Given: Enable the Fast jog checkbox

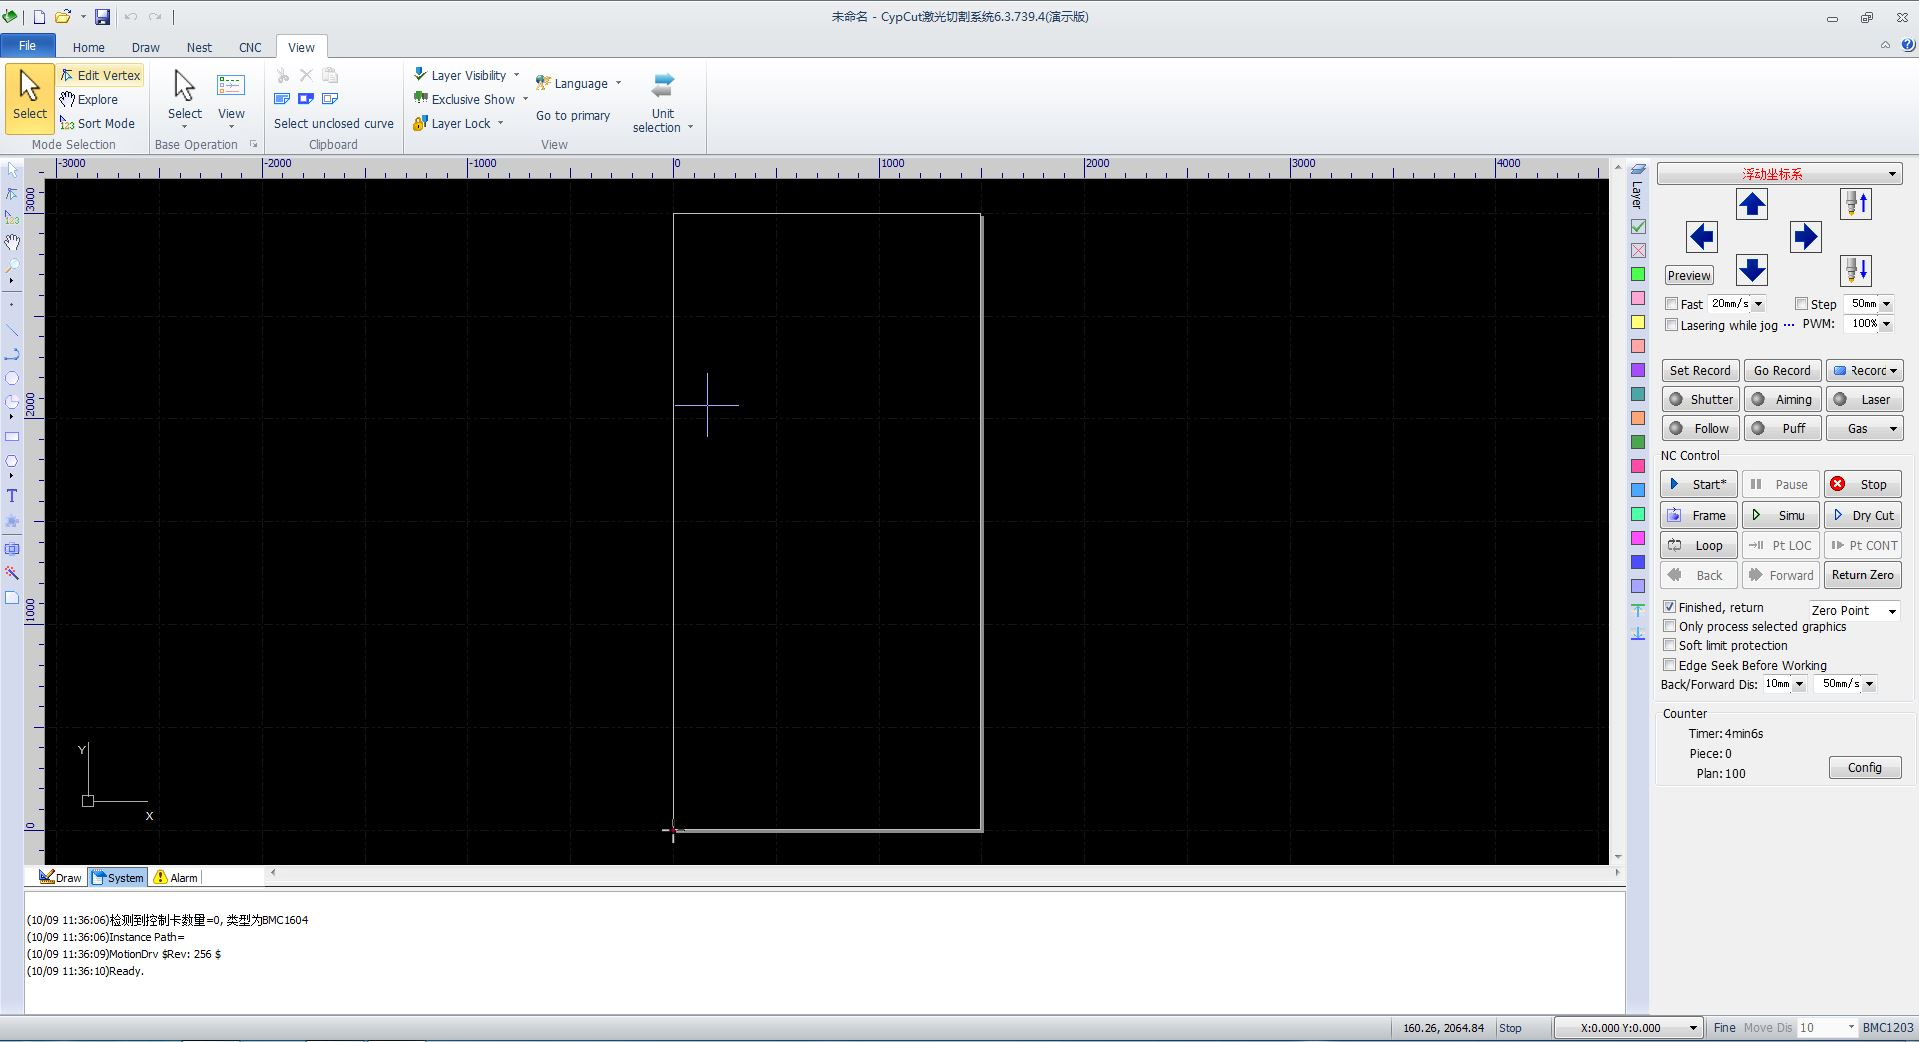Looking at the screenshot, I should pyautogui.click(x=1671, y=304).
